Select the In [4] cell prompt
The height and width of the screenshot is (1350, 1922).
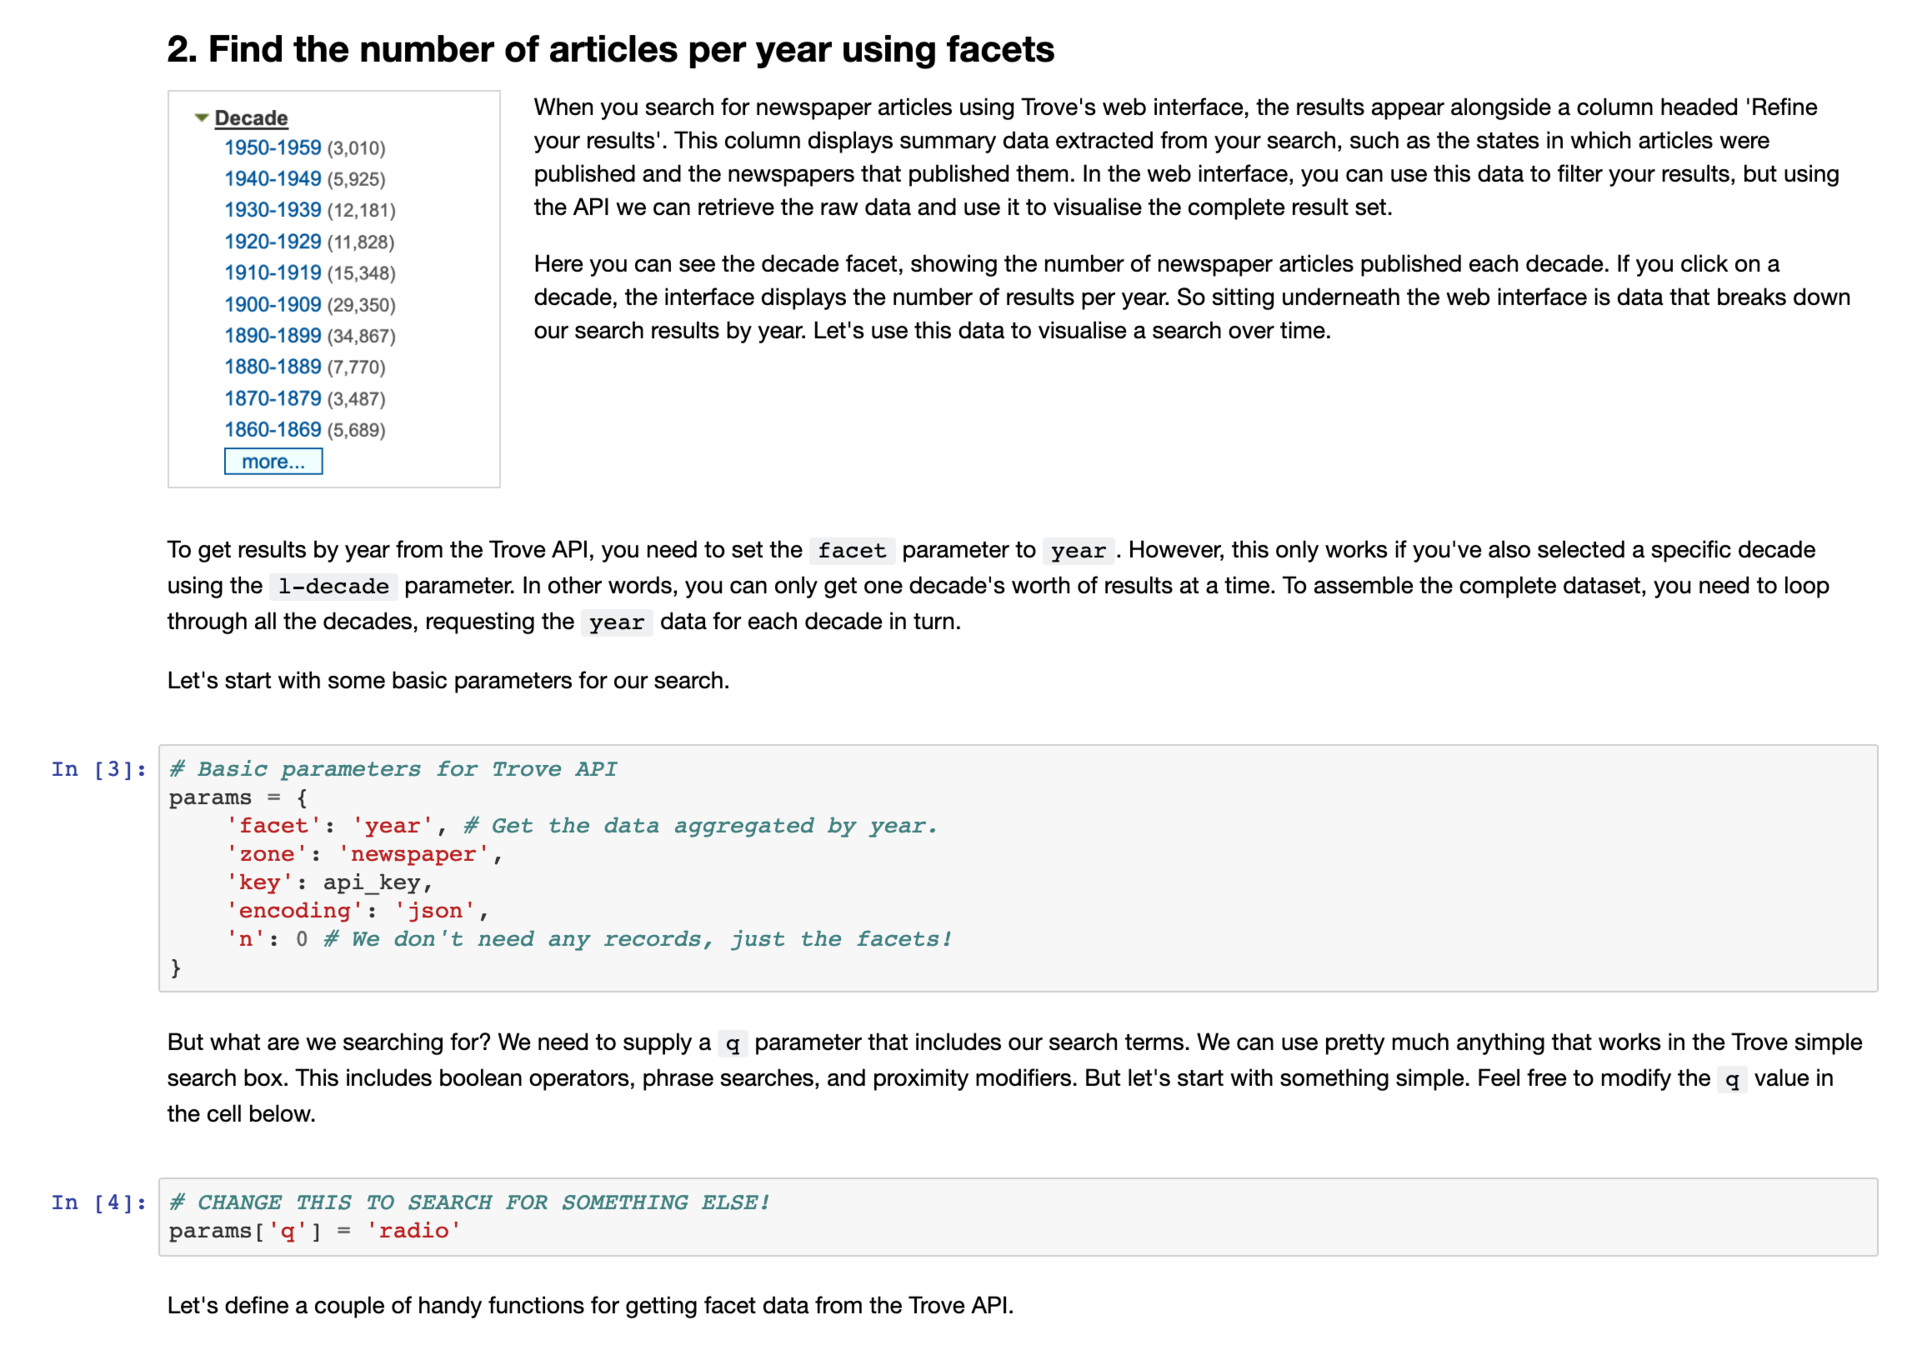[x=99, y=1202]
